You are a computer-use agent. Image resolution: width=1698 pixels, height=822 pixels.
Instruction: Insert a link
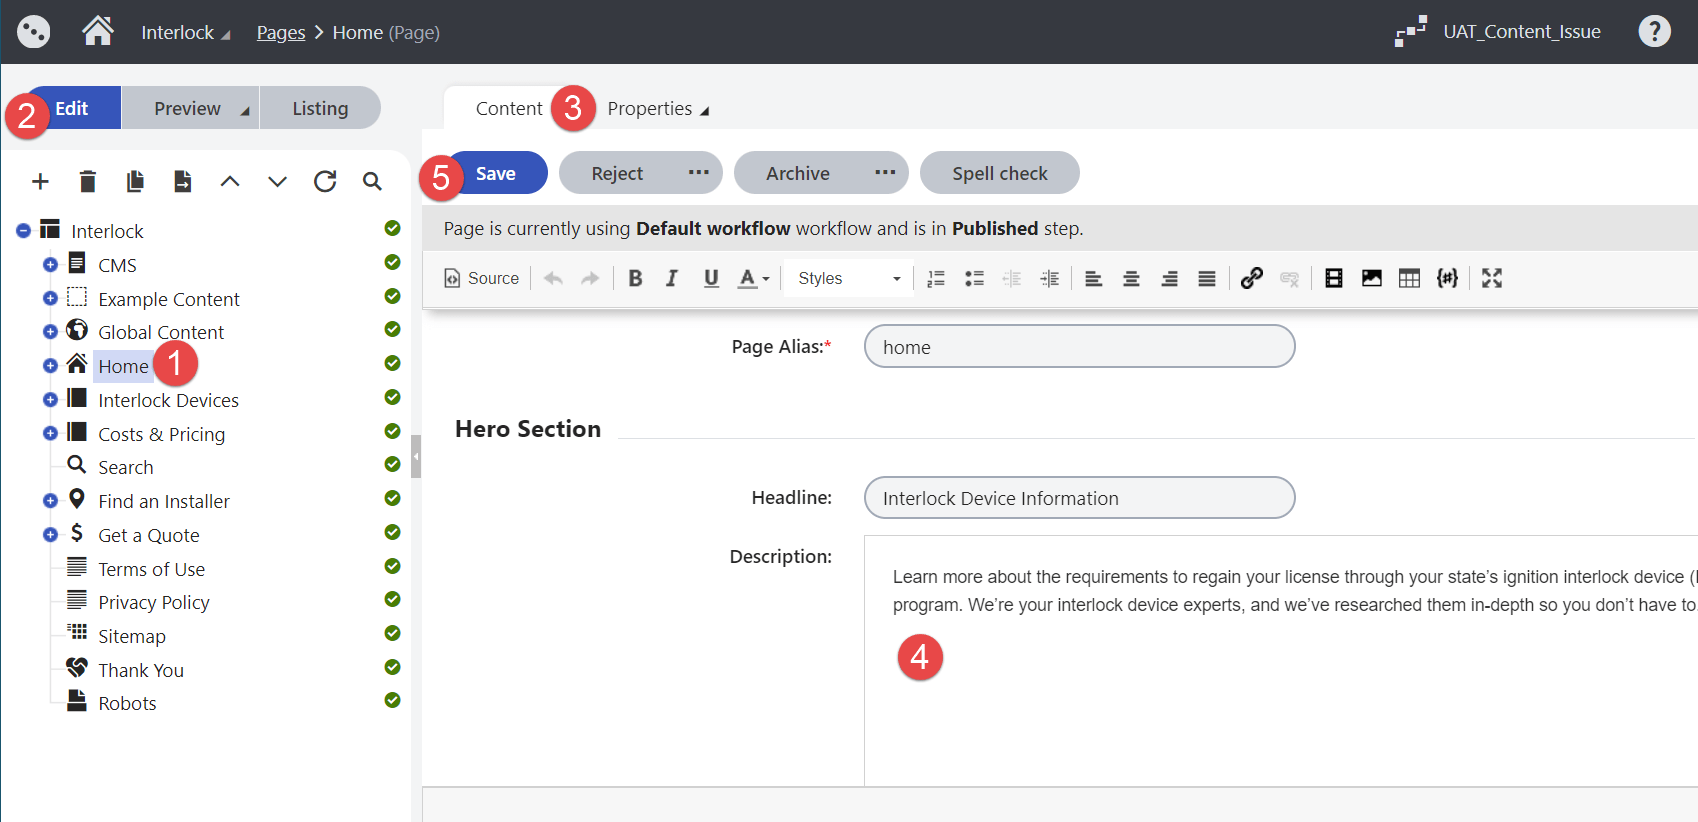coord(1251,278)
